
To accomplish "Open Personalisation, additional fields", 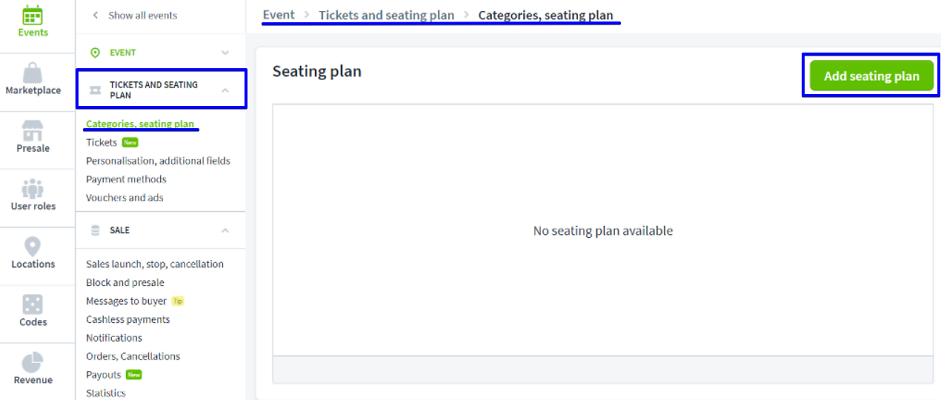I will point(158,161).
